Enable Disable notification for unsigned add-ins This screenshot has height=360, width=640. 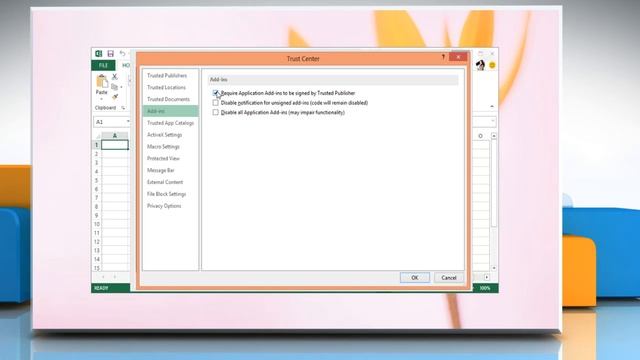coord(216,103)
